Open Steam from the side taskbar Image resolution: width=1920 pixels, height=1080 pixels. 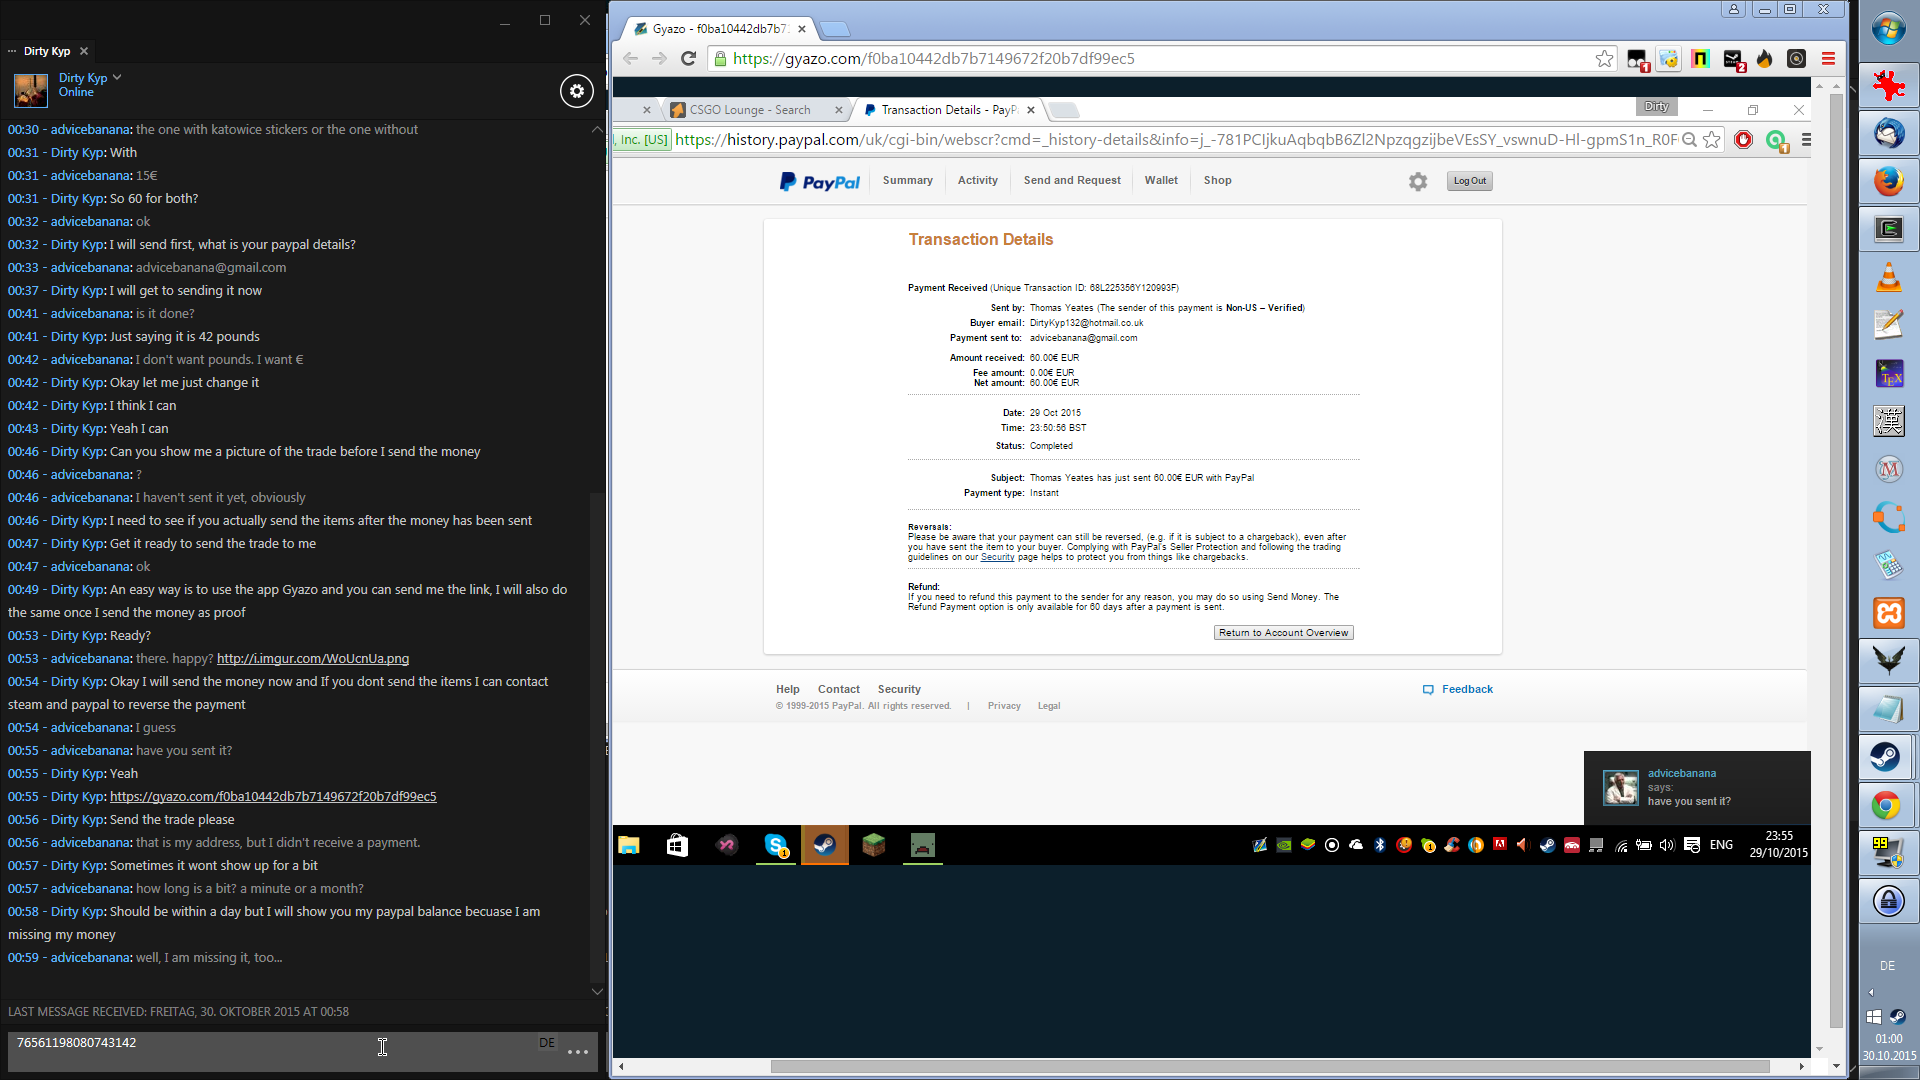pyautogui.click(x=1886, y=757)
